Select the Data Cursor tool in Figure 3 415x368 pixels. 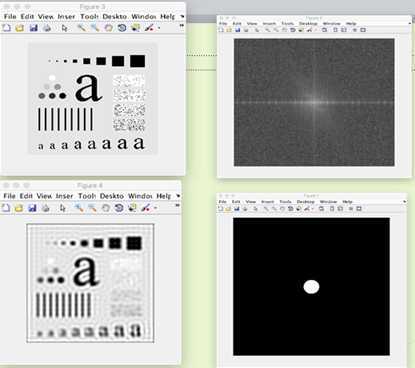pyautogui.click(x=135, y=28)
